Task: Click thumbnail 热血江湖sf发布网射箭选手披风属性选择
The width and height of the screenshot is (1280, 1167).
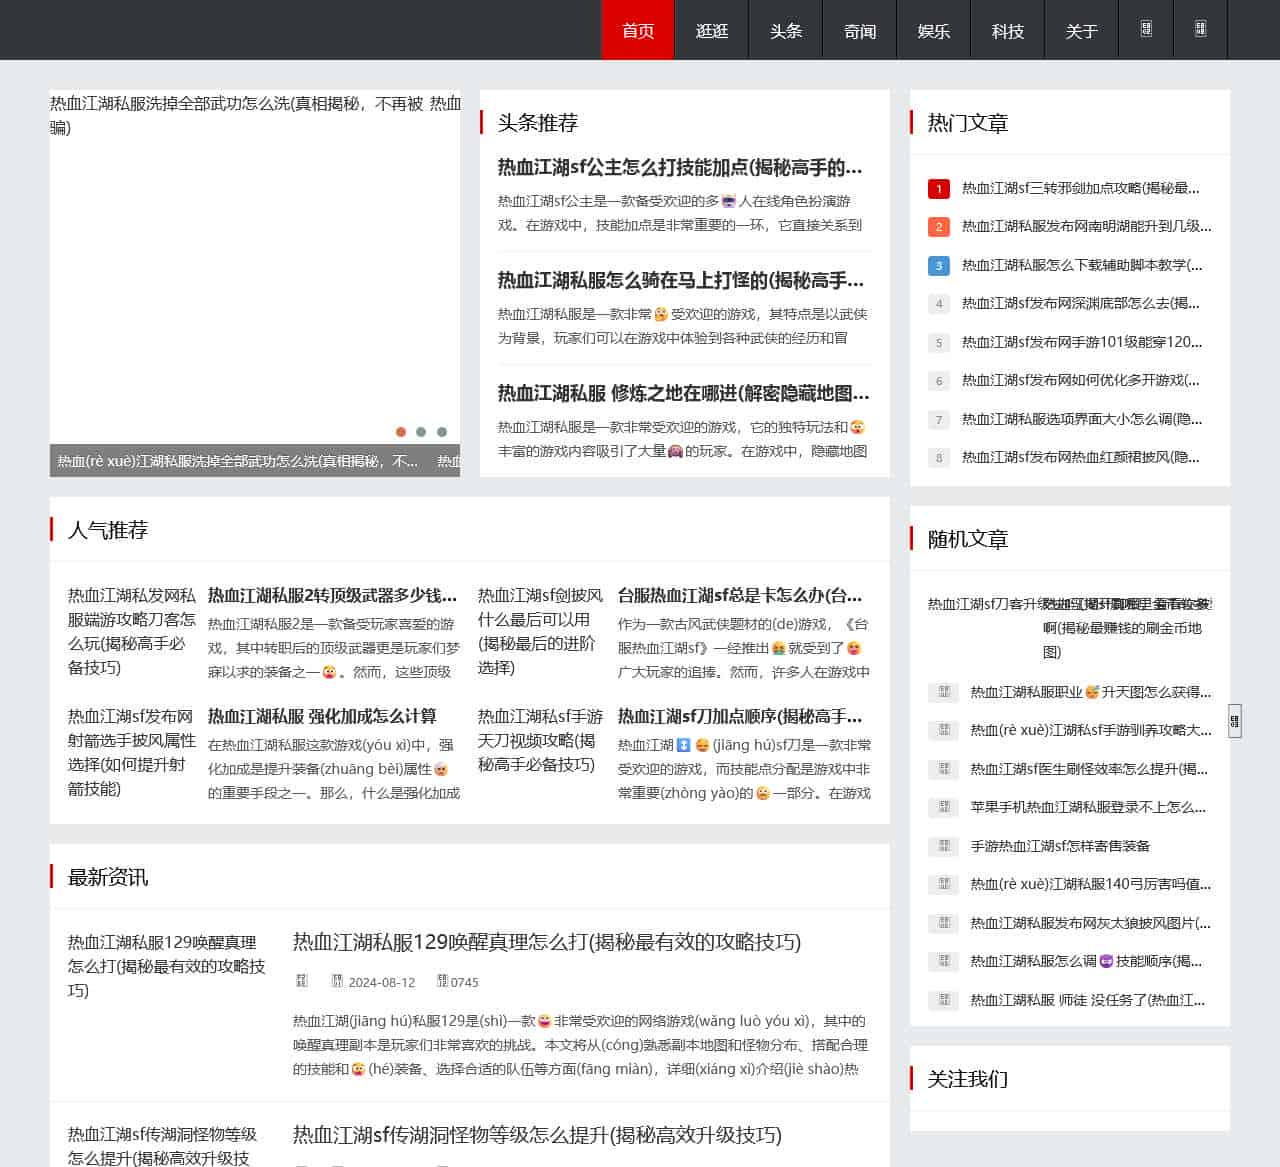Action: (x=132, y=752)
